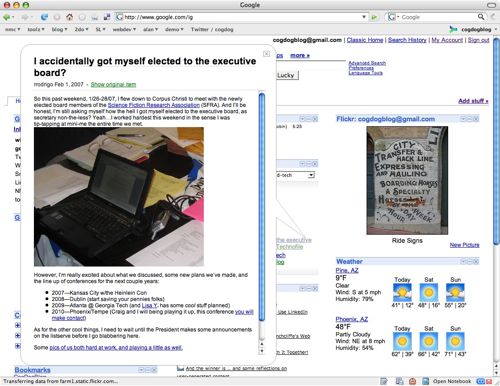The width and height of the screenshot is (500, 386).
Task: Open the address bar history dropdown
Action: tap(364, 17)
